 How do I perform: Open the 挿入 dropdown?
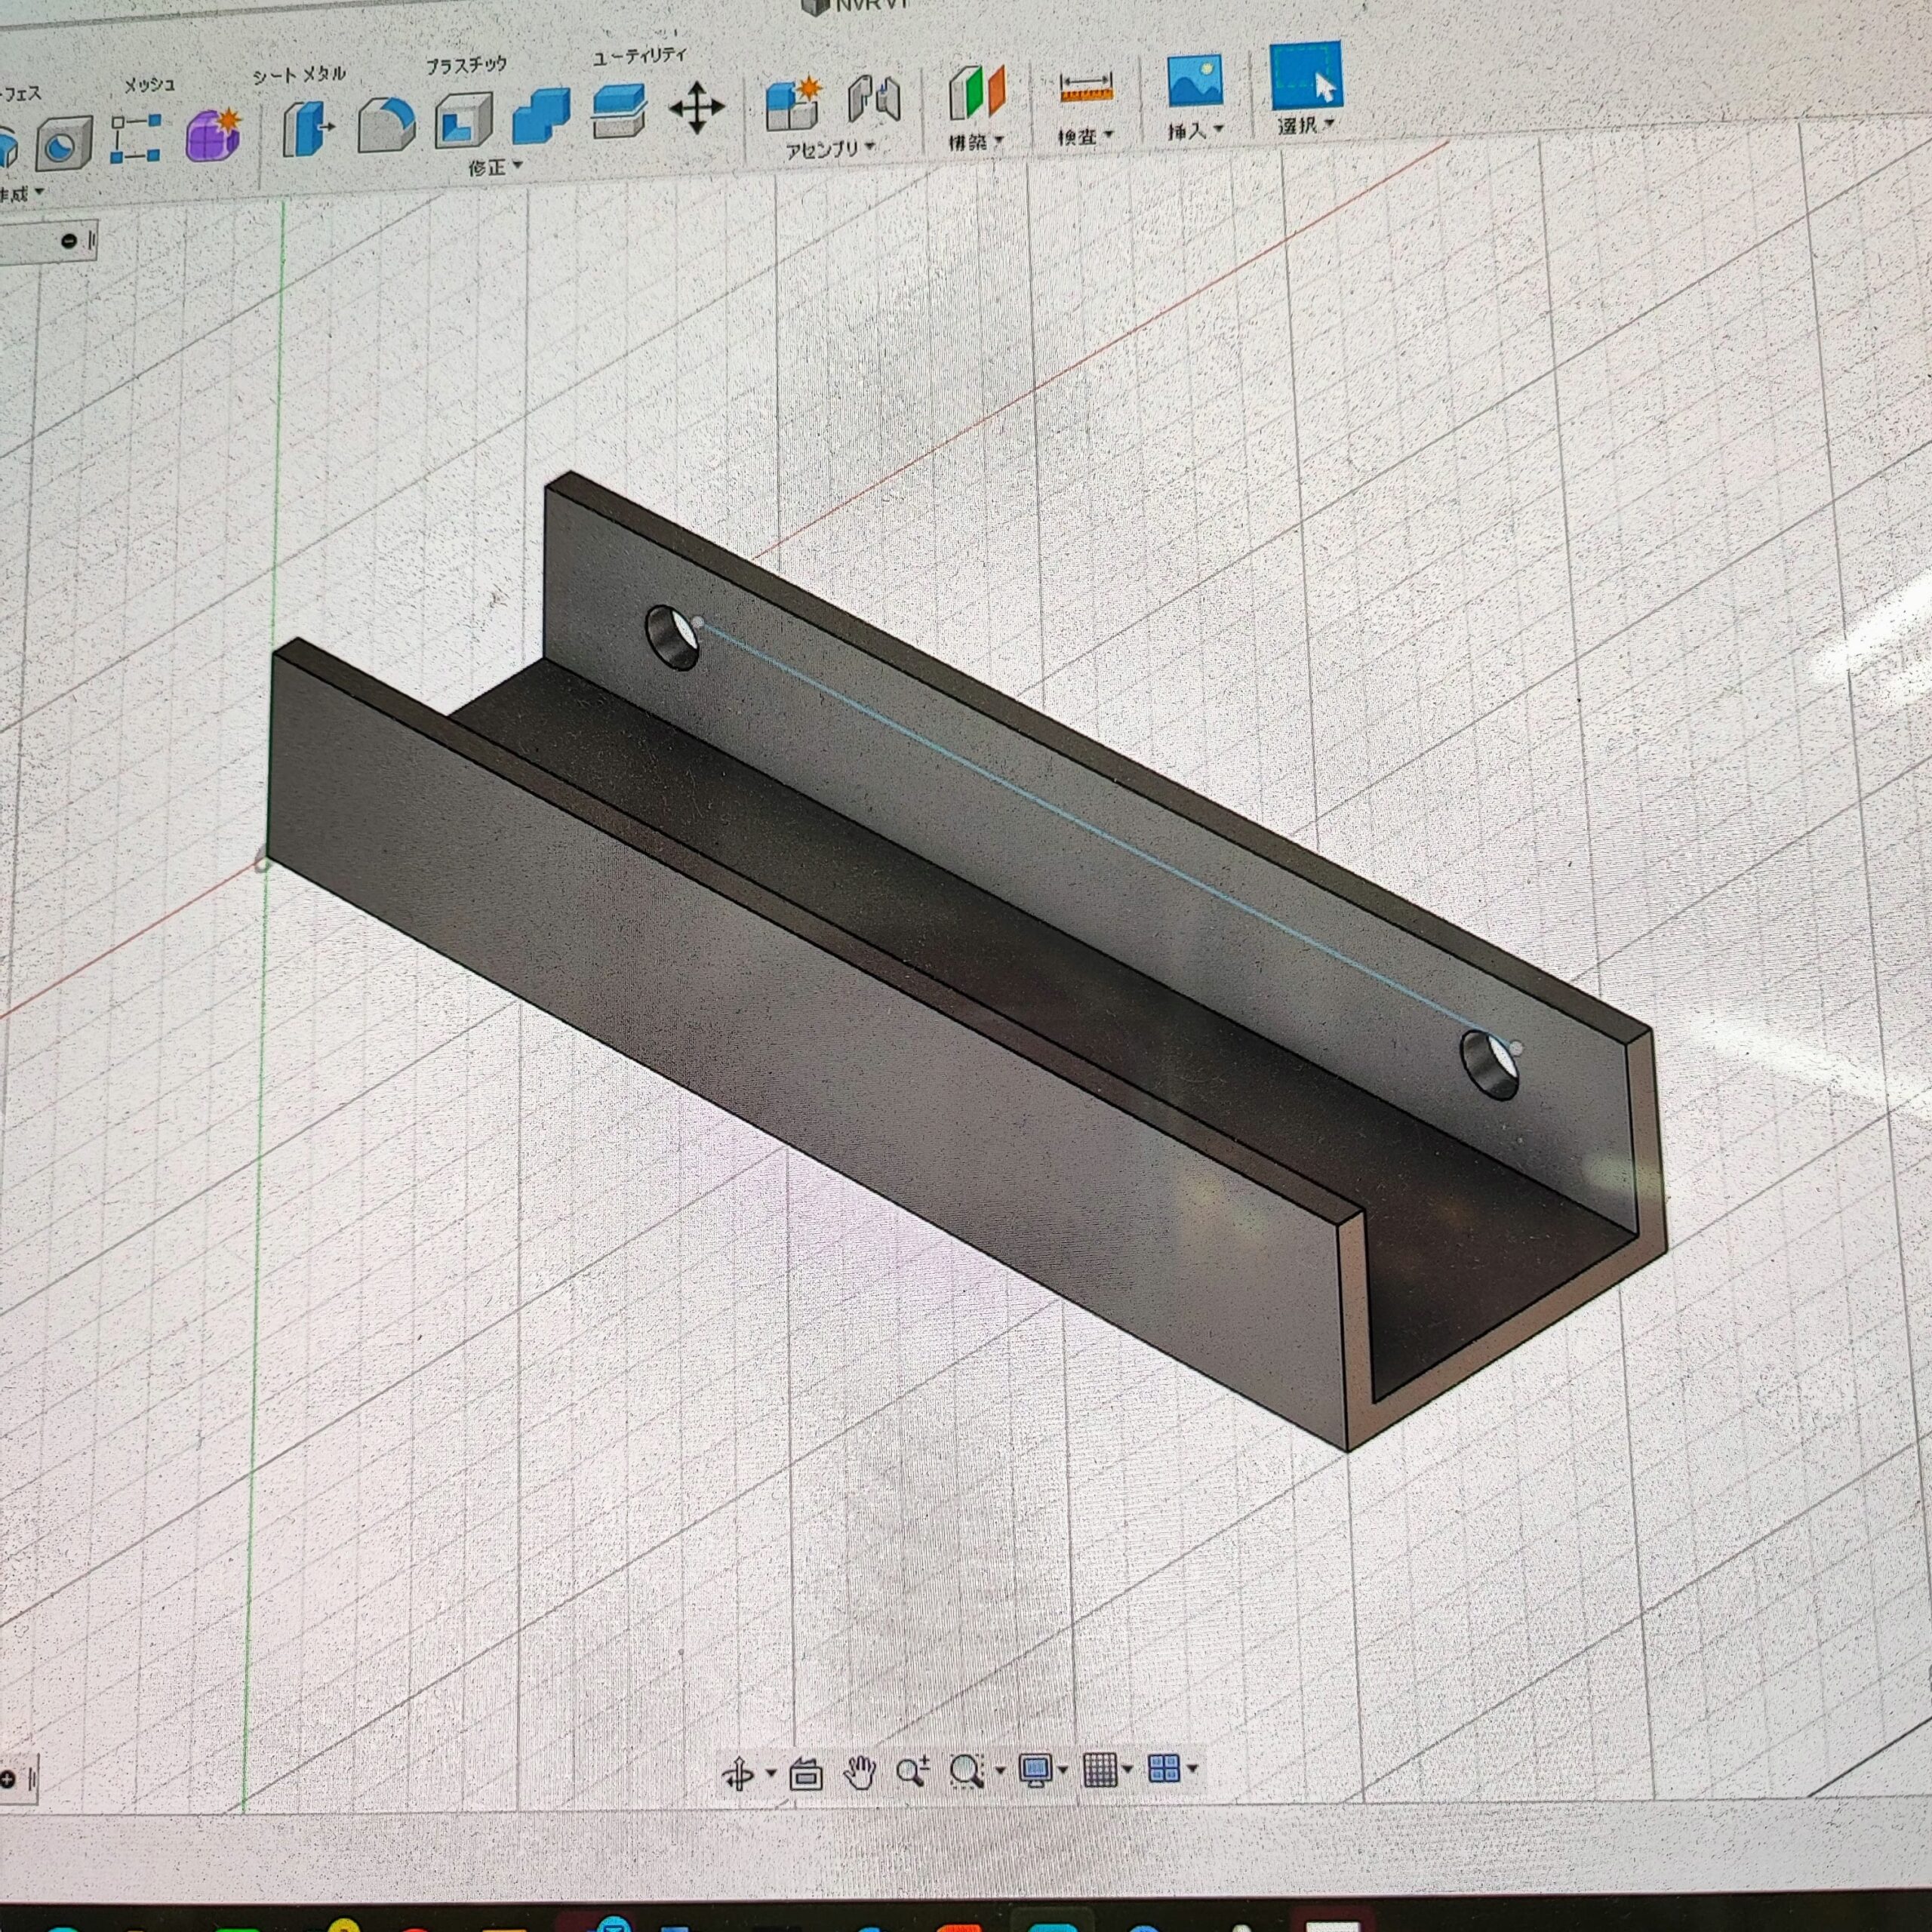point(1195,130)
